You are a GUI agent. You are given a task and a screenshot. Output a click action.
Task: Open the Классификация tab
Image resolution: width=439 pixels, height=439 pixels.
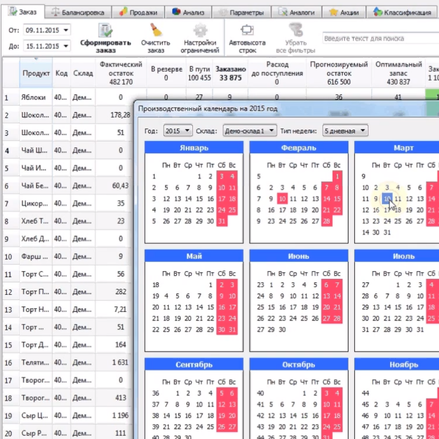402,13
